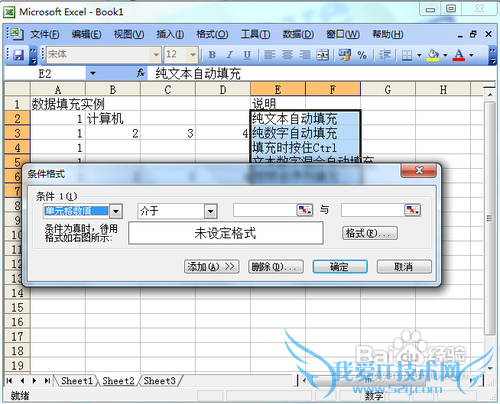Open 帮助(H) menu

coord(387,34)
